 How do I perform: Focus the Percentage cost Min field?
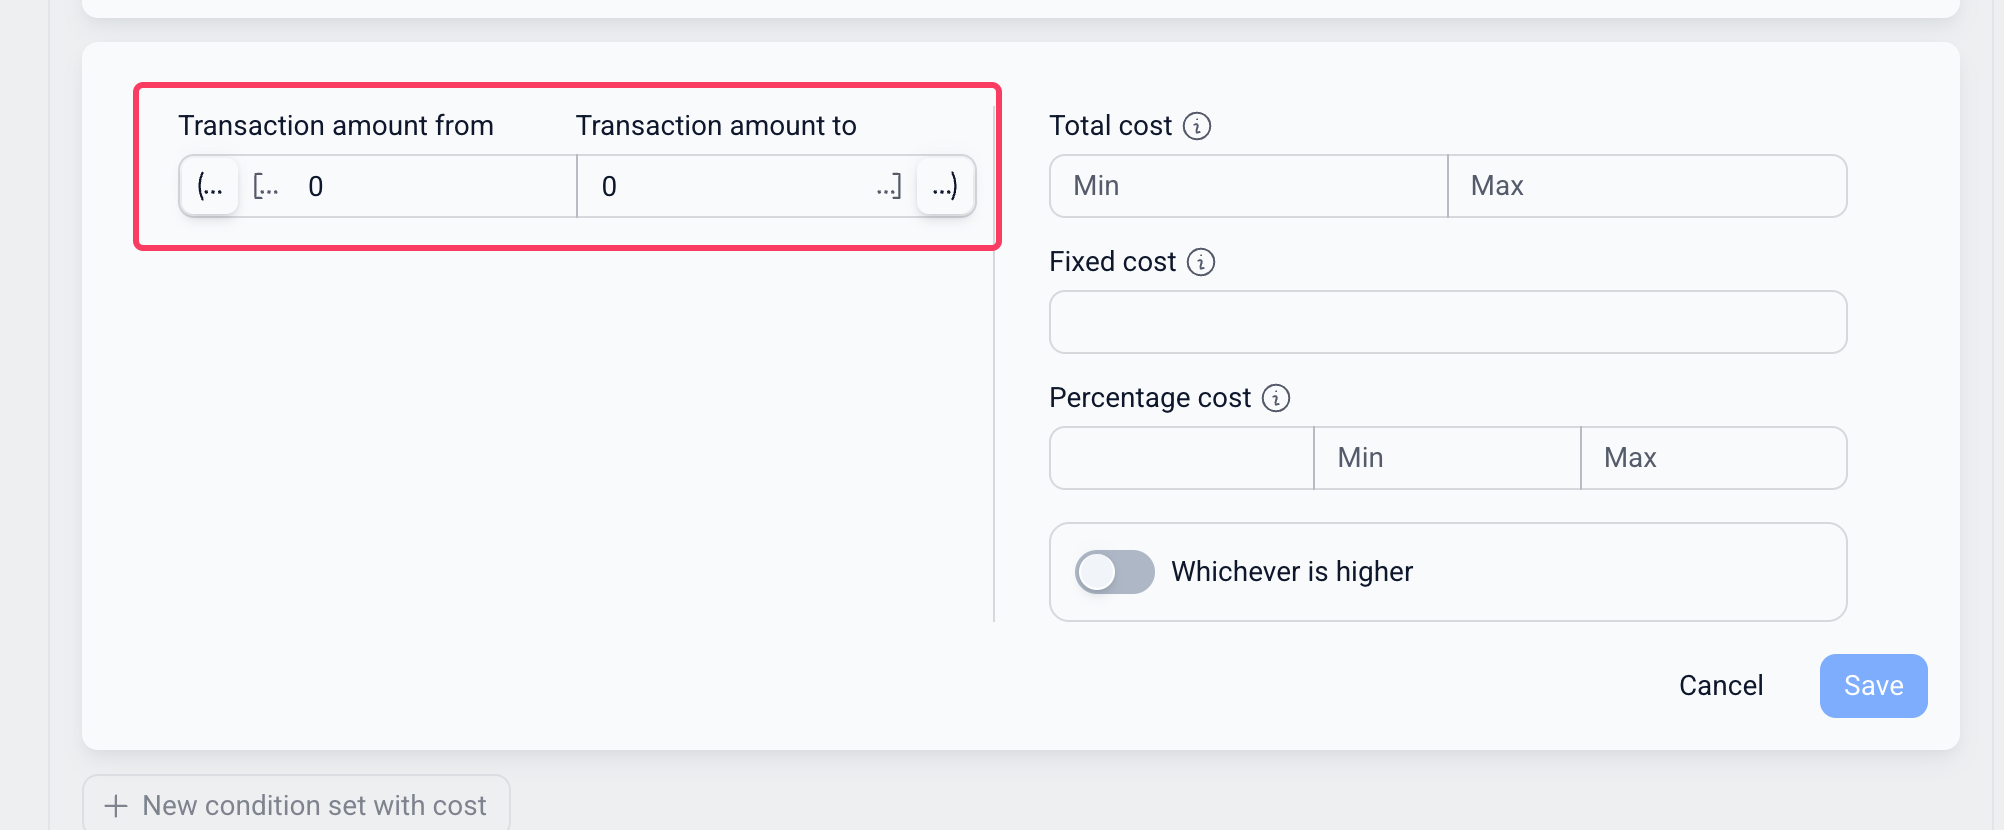point(1447,458)
